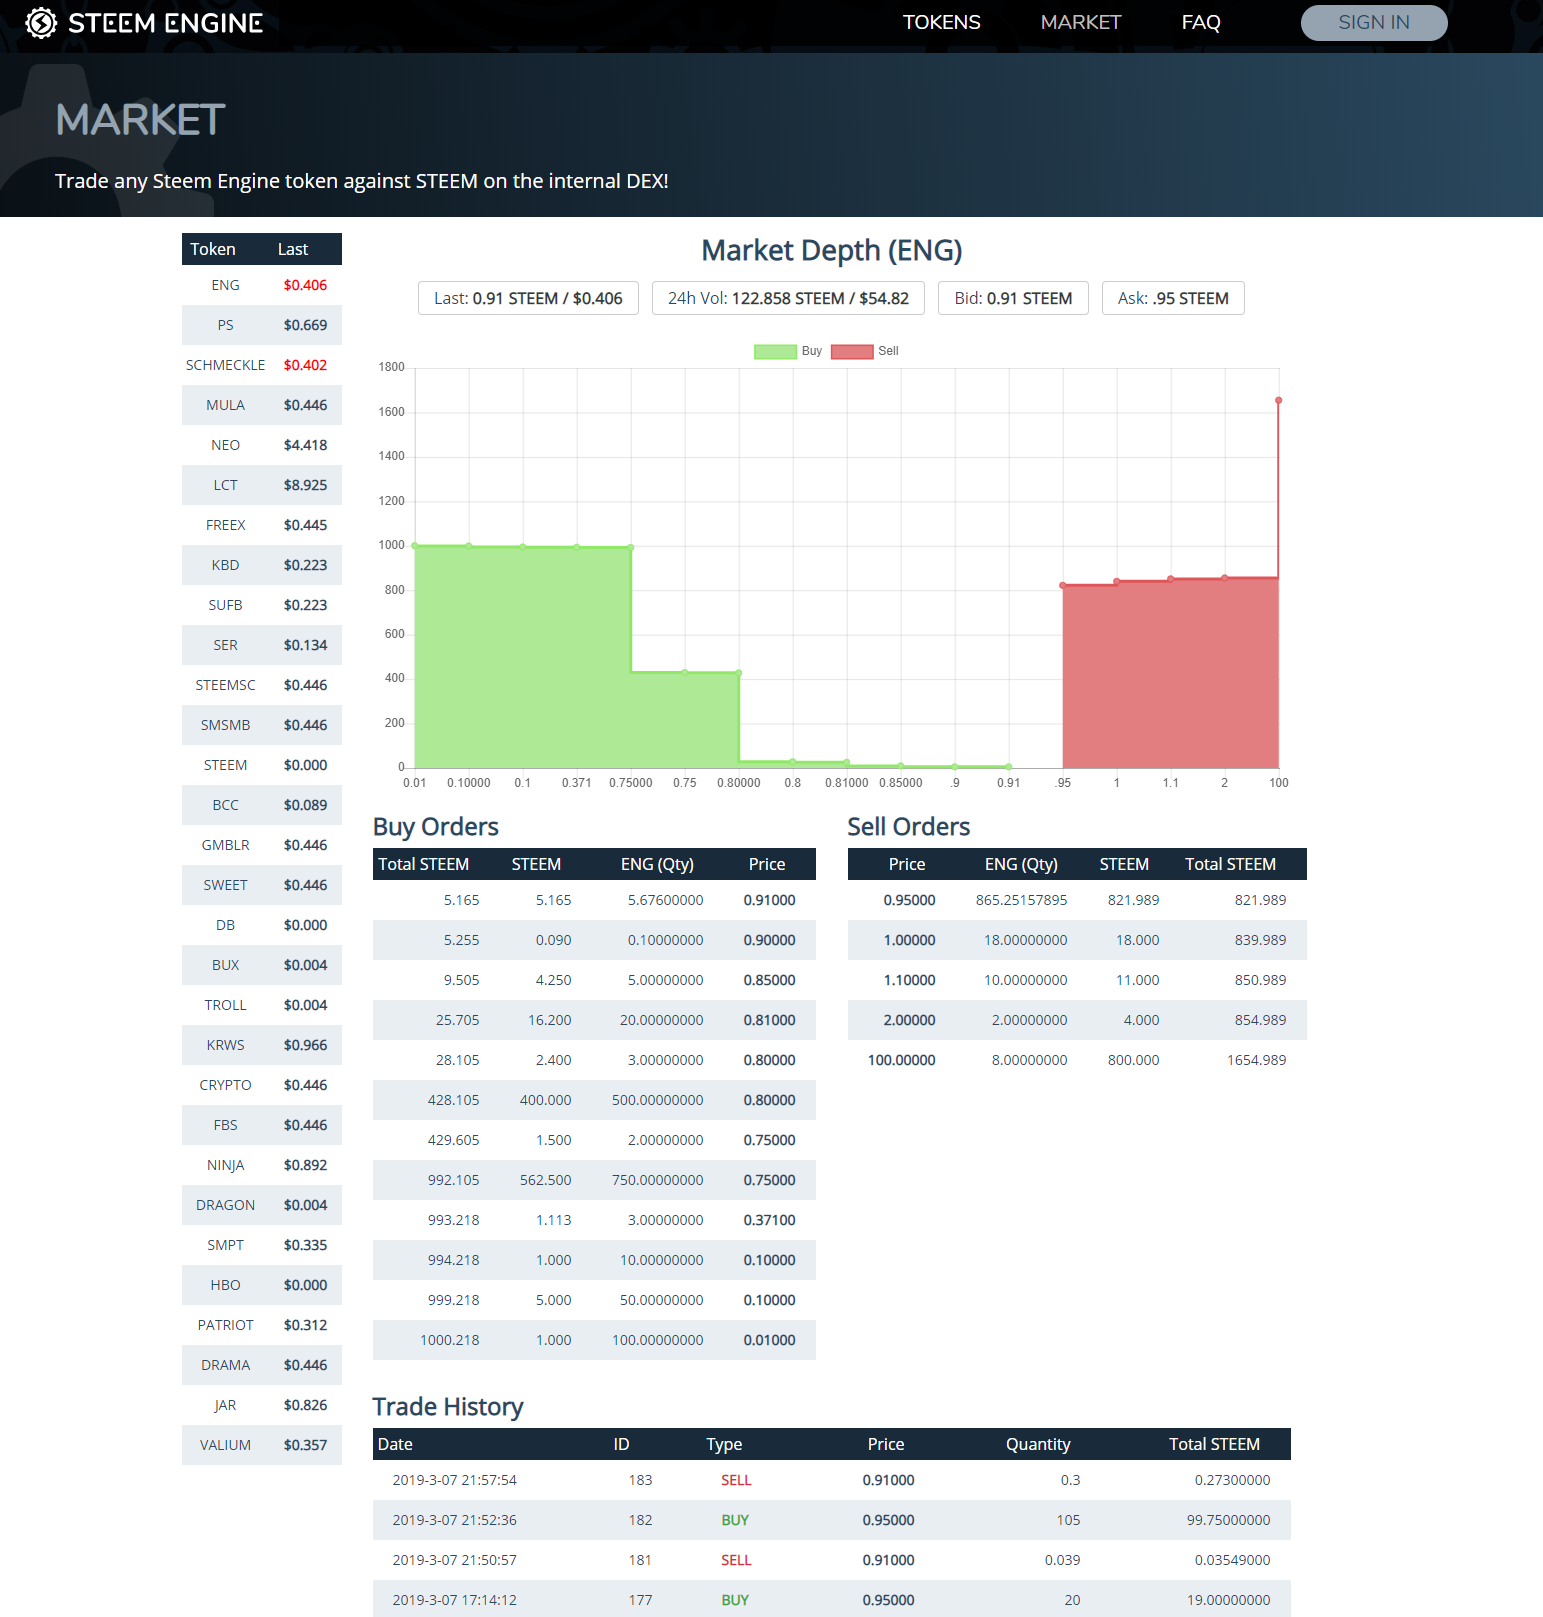
Task: Select the DB token
Action: pyautogui.click(x=262, y=925)
